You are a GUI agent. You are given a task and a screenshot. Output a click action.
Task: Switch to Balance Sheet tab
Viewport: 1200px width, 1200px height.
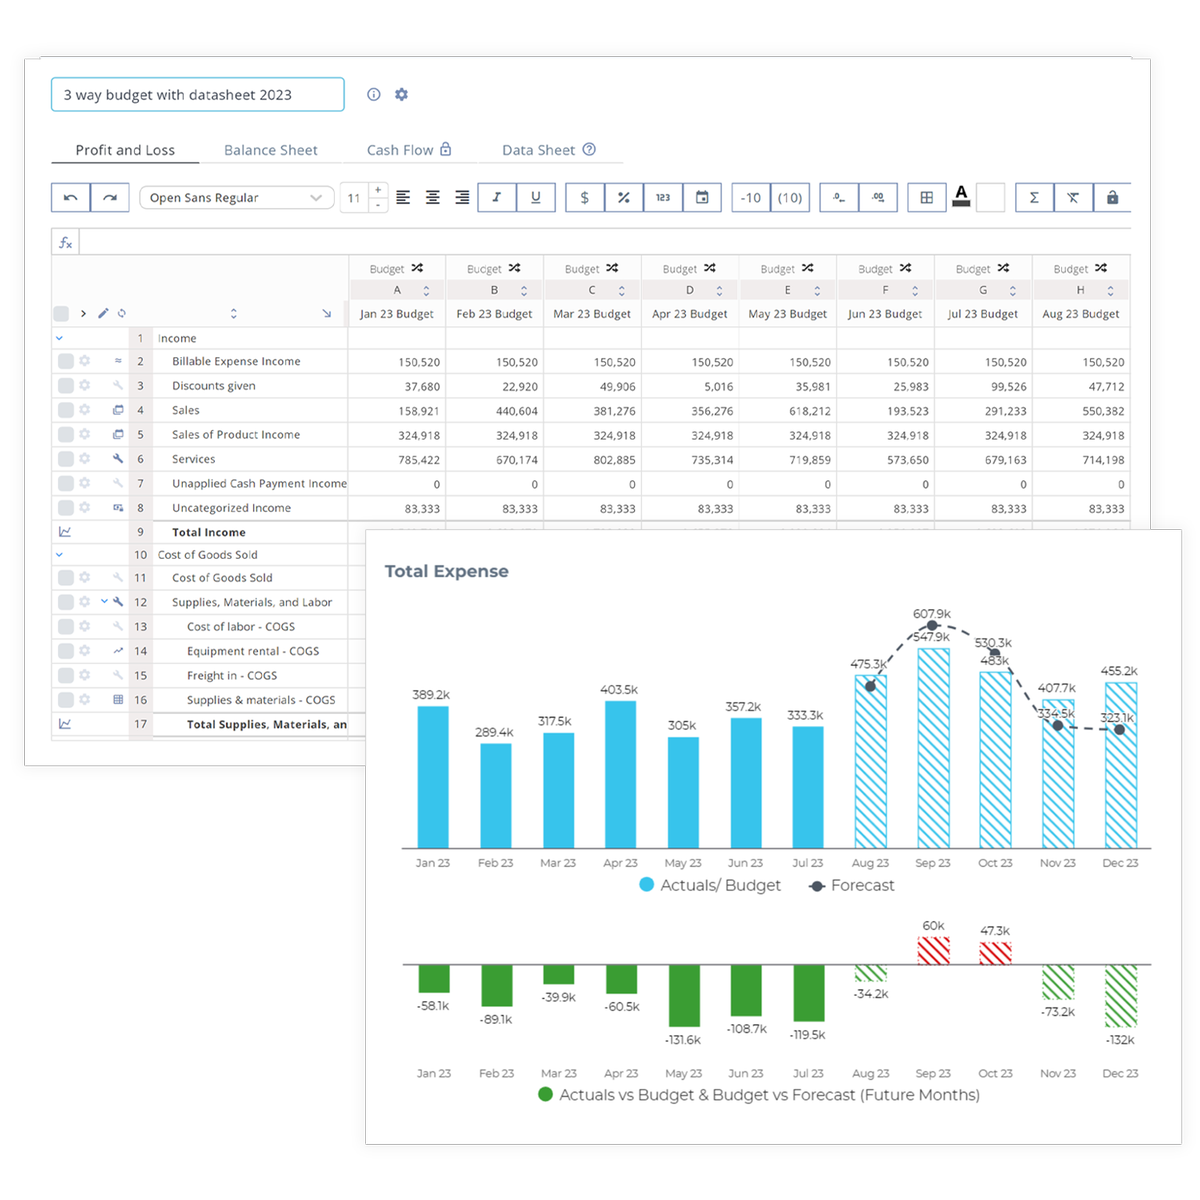coord(271,150)
